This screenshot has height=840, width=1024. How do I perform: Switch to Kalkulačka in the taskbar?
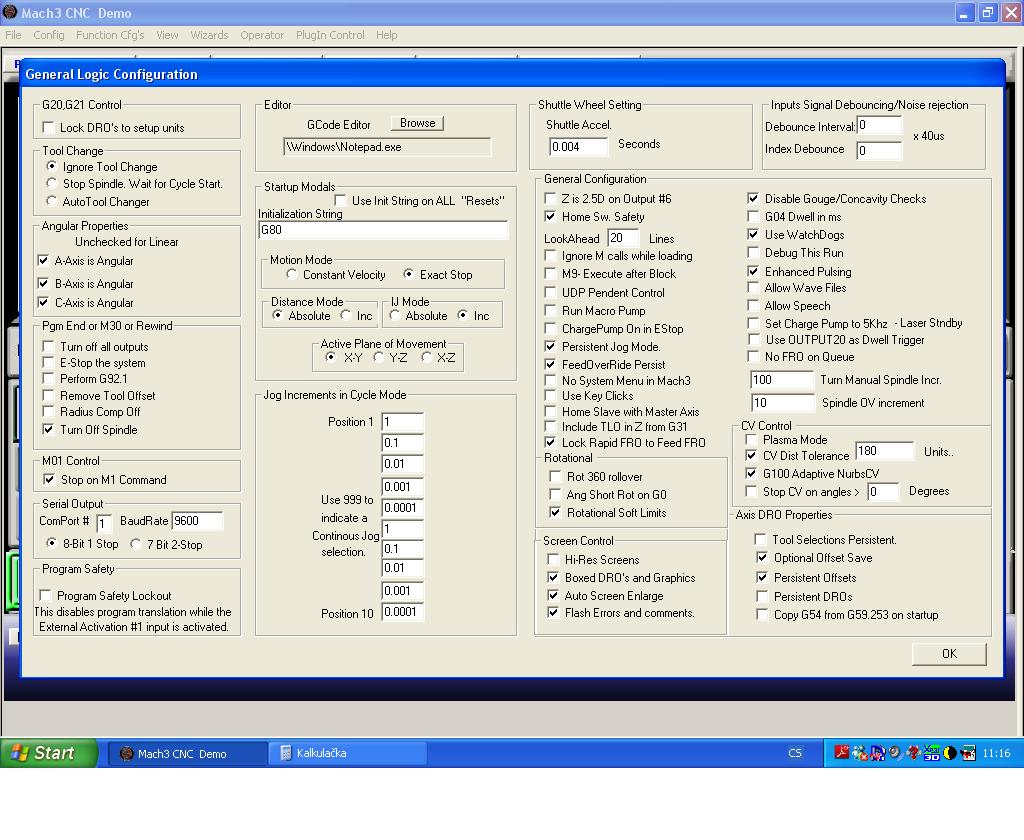click(x=346, y=753)
